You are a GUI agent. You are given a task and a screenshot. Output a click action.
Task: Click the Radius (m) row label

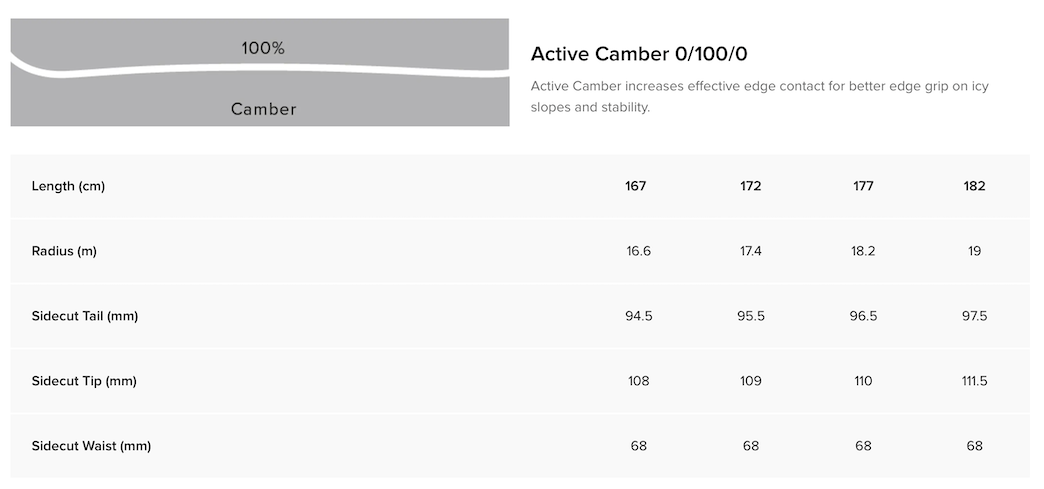[64, 251]
